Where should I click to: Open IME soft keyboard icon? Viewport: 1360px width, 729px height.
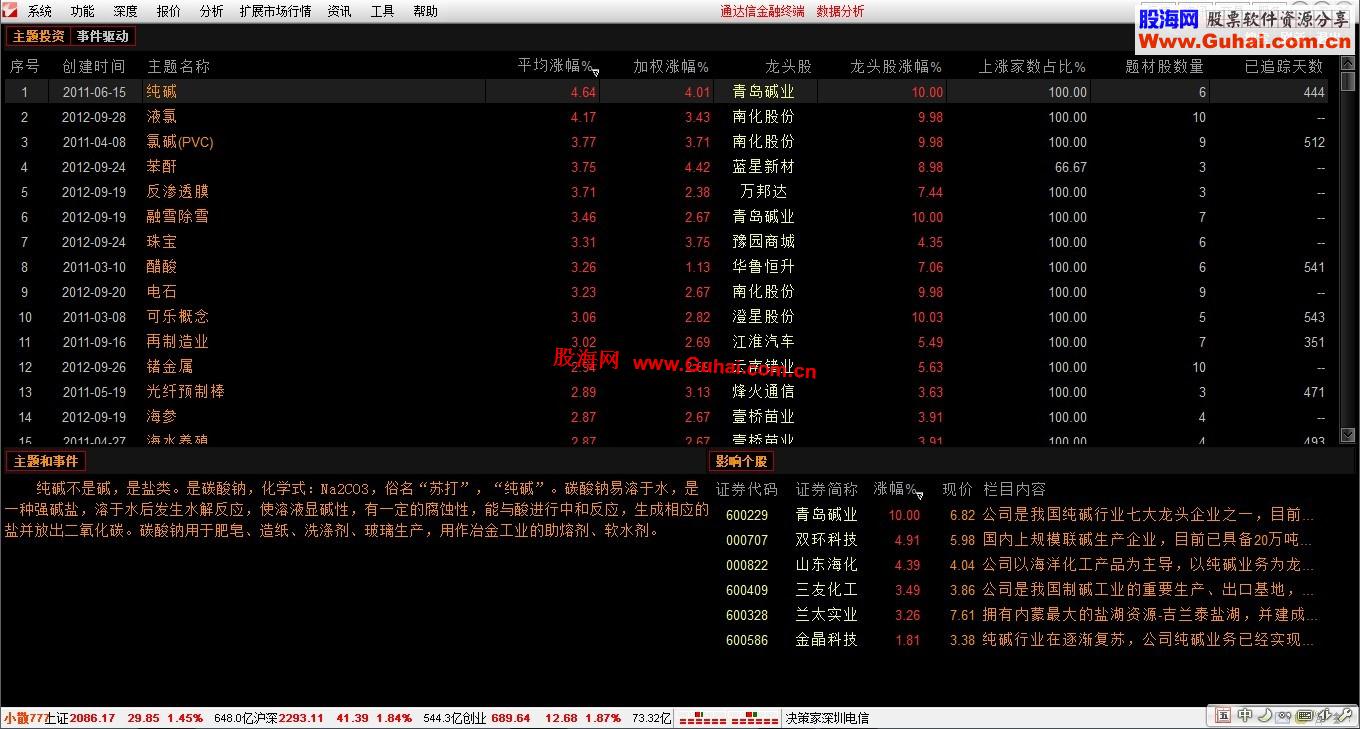coord(1305,716)
